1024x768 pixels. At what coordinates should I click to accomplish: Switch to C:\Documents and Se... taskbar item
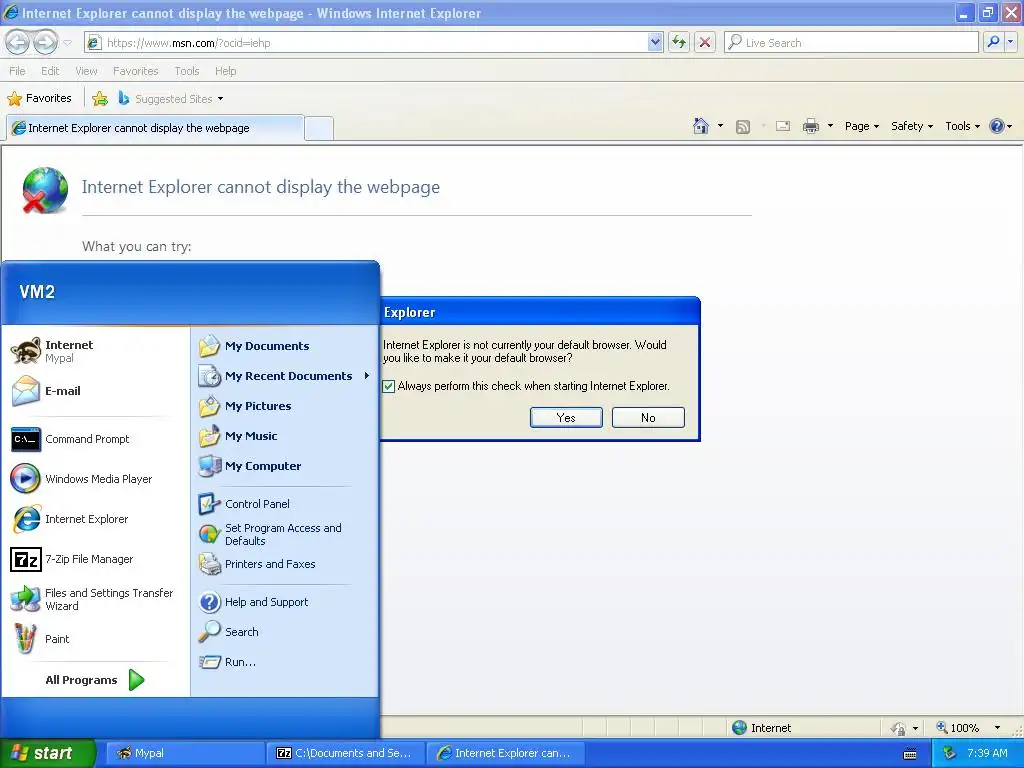click(x=345, y=753)
